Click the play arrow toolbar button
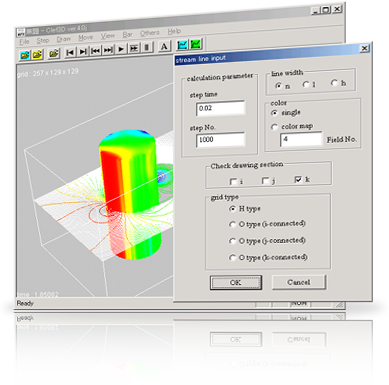This screenshot has width=389, height=385. (121, 49)
